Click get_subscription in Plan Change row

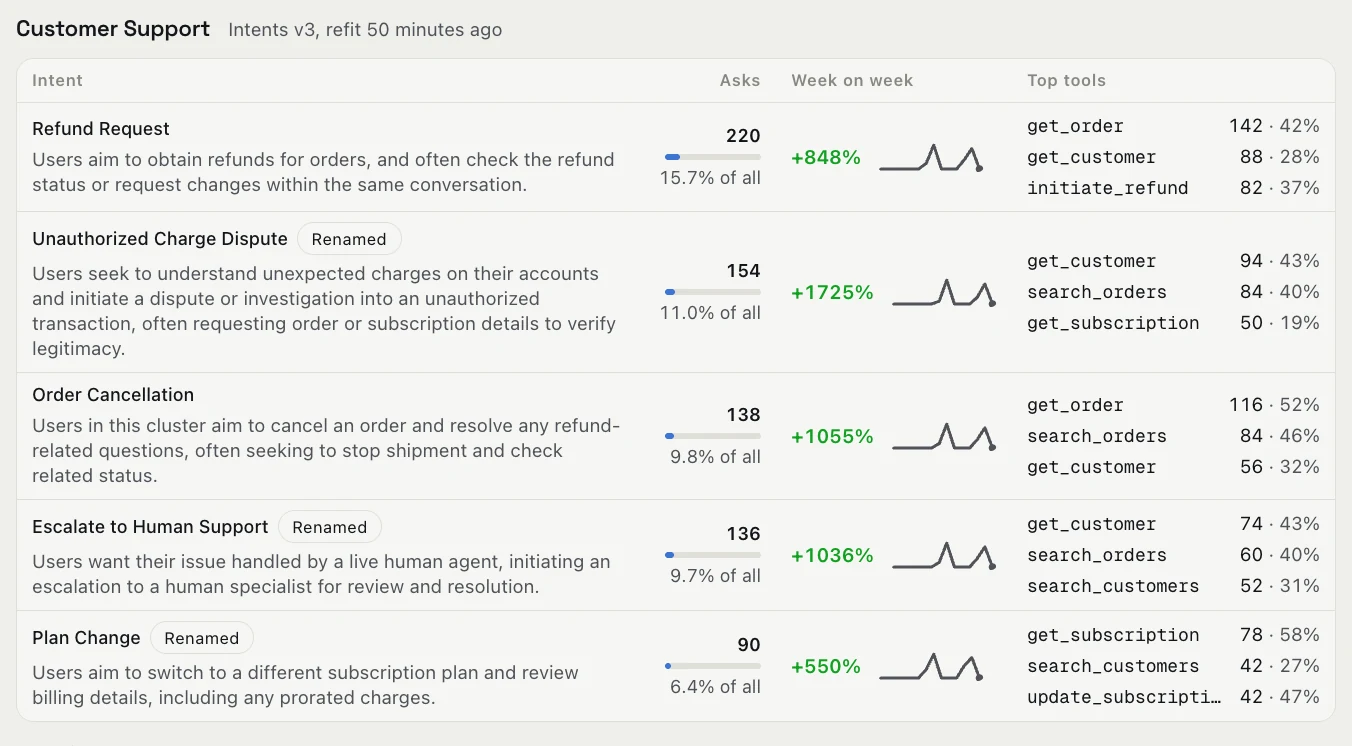[x=1113, y=635]
